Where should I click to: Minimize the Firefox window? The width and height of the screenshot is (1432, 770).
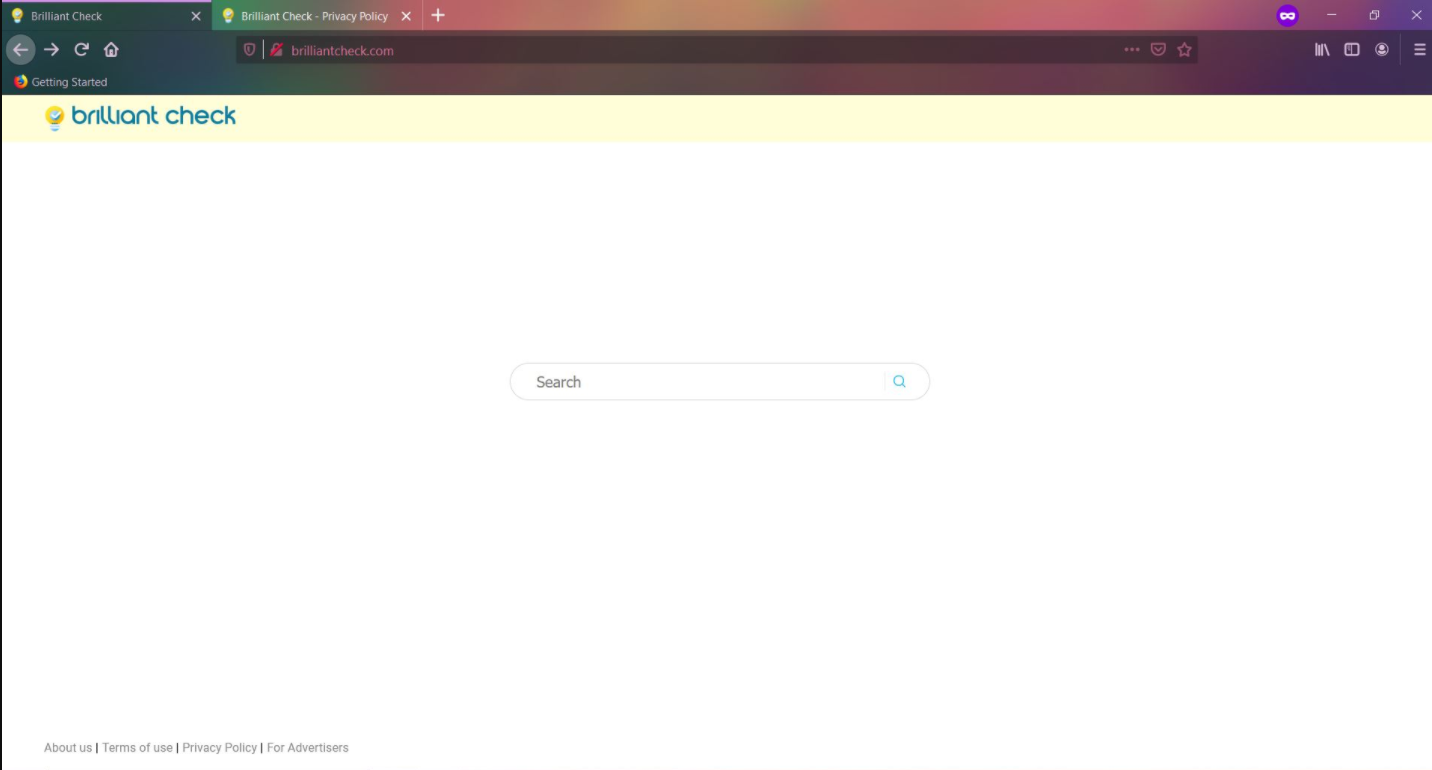[1331, 15]
